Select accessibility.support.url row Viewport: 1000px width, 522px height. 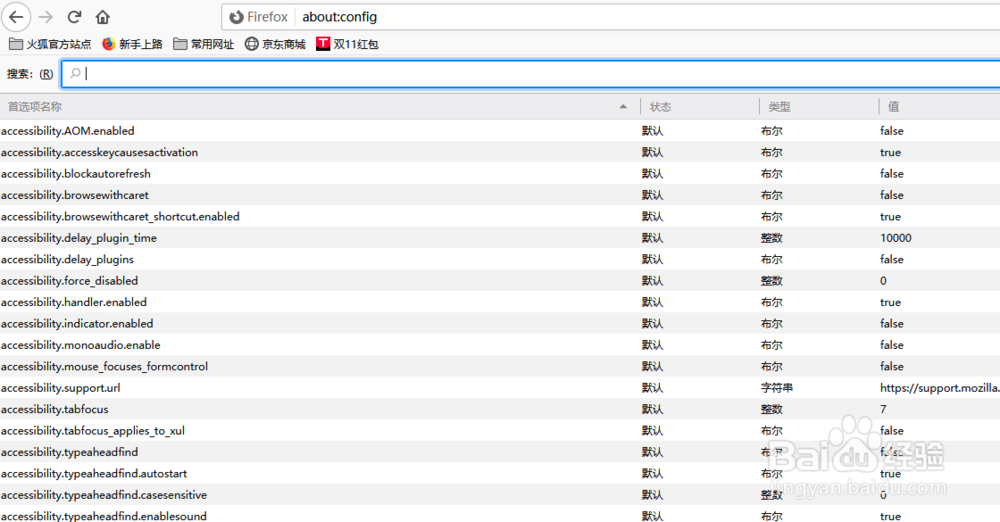500,387
